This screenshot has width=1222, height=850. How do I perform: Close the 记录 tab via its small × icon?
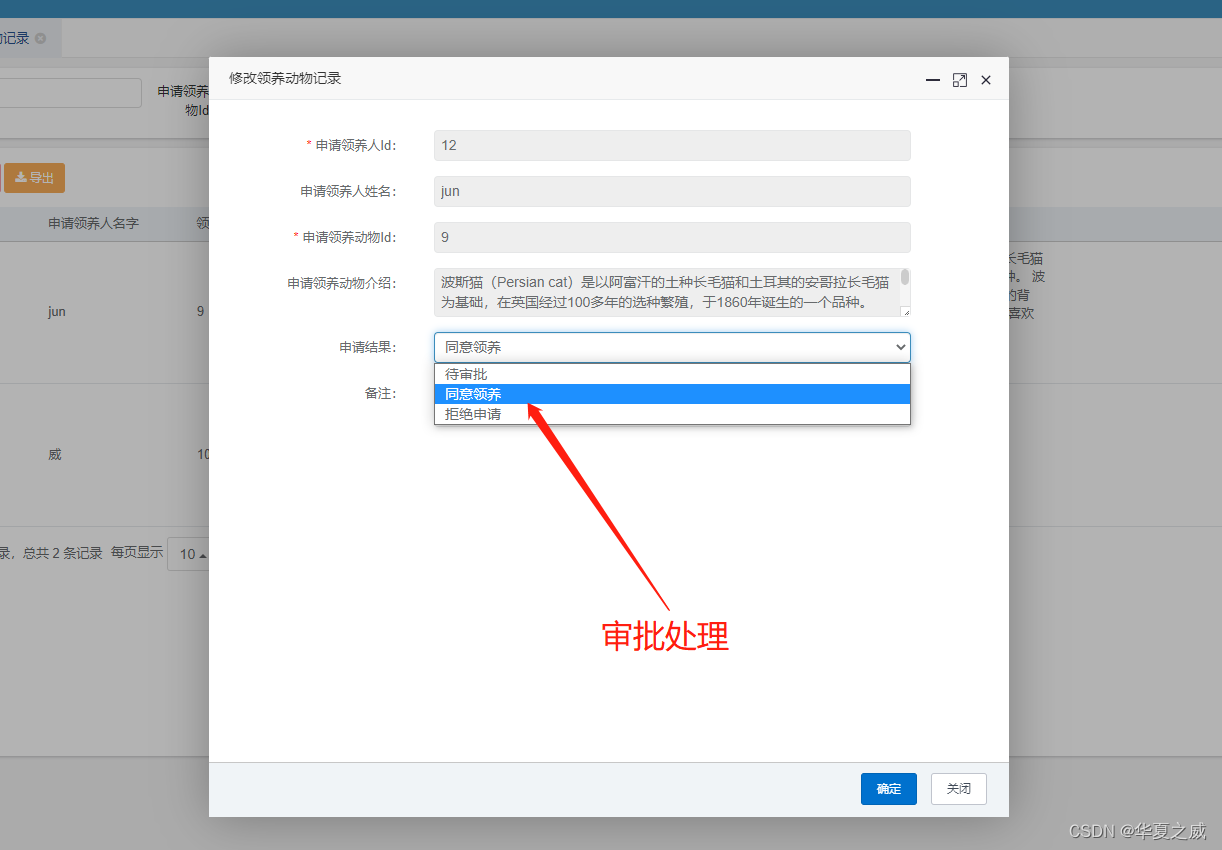click(x=38, y=37)
